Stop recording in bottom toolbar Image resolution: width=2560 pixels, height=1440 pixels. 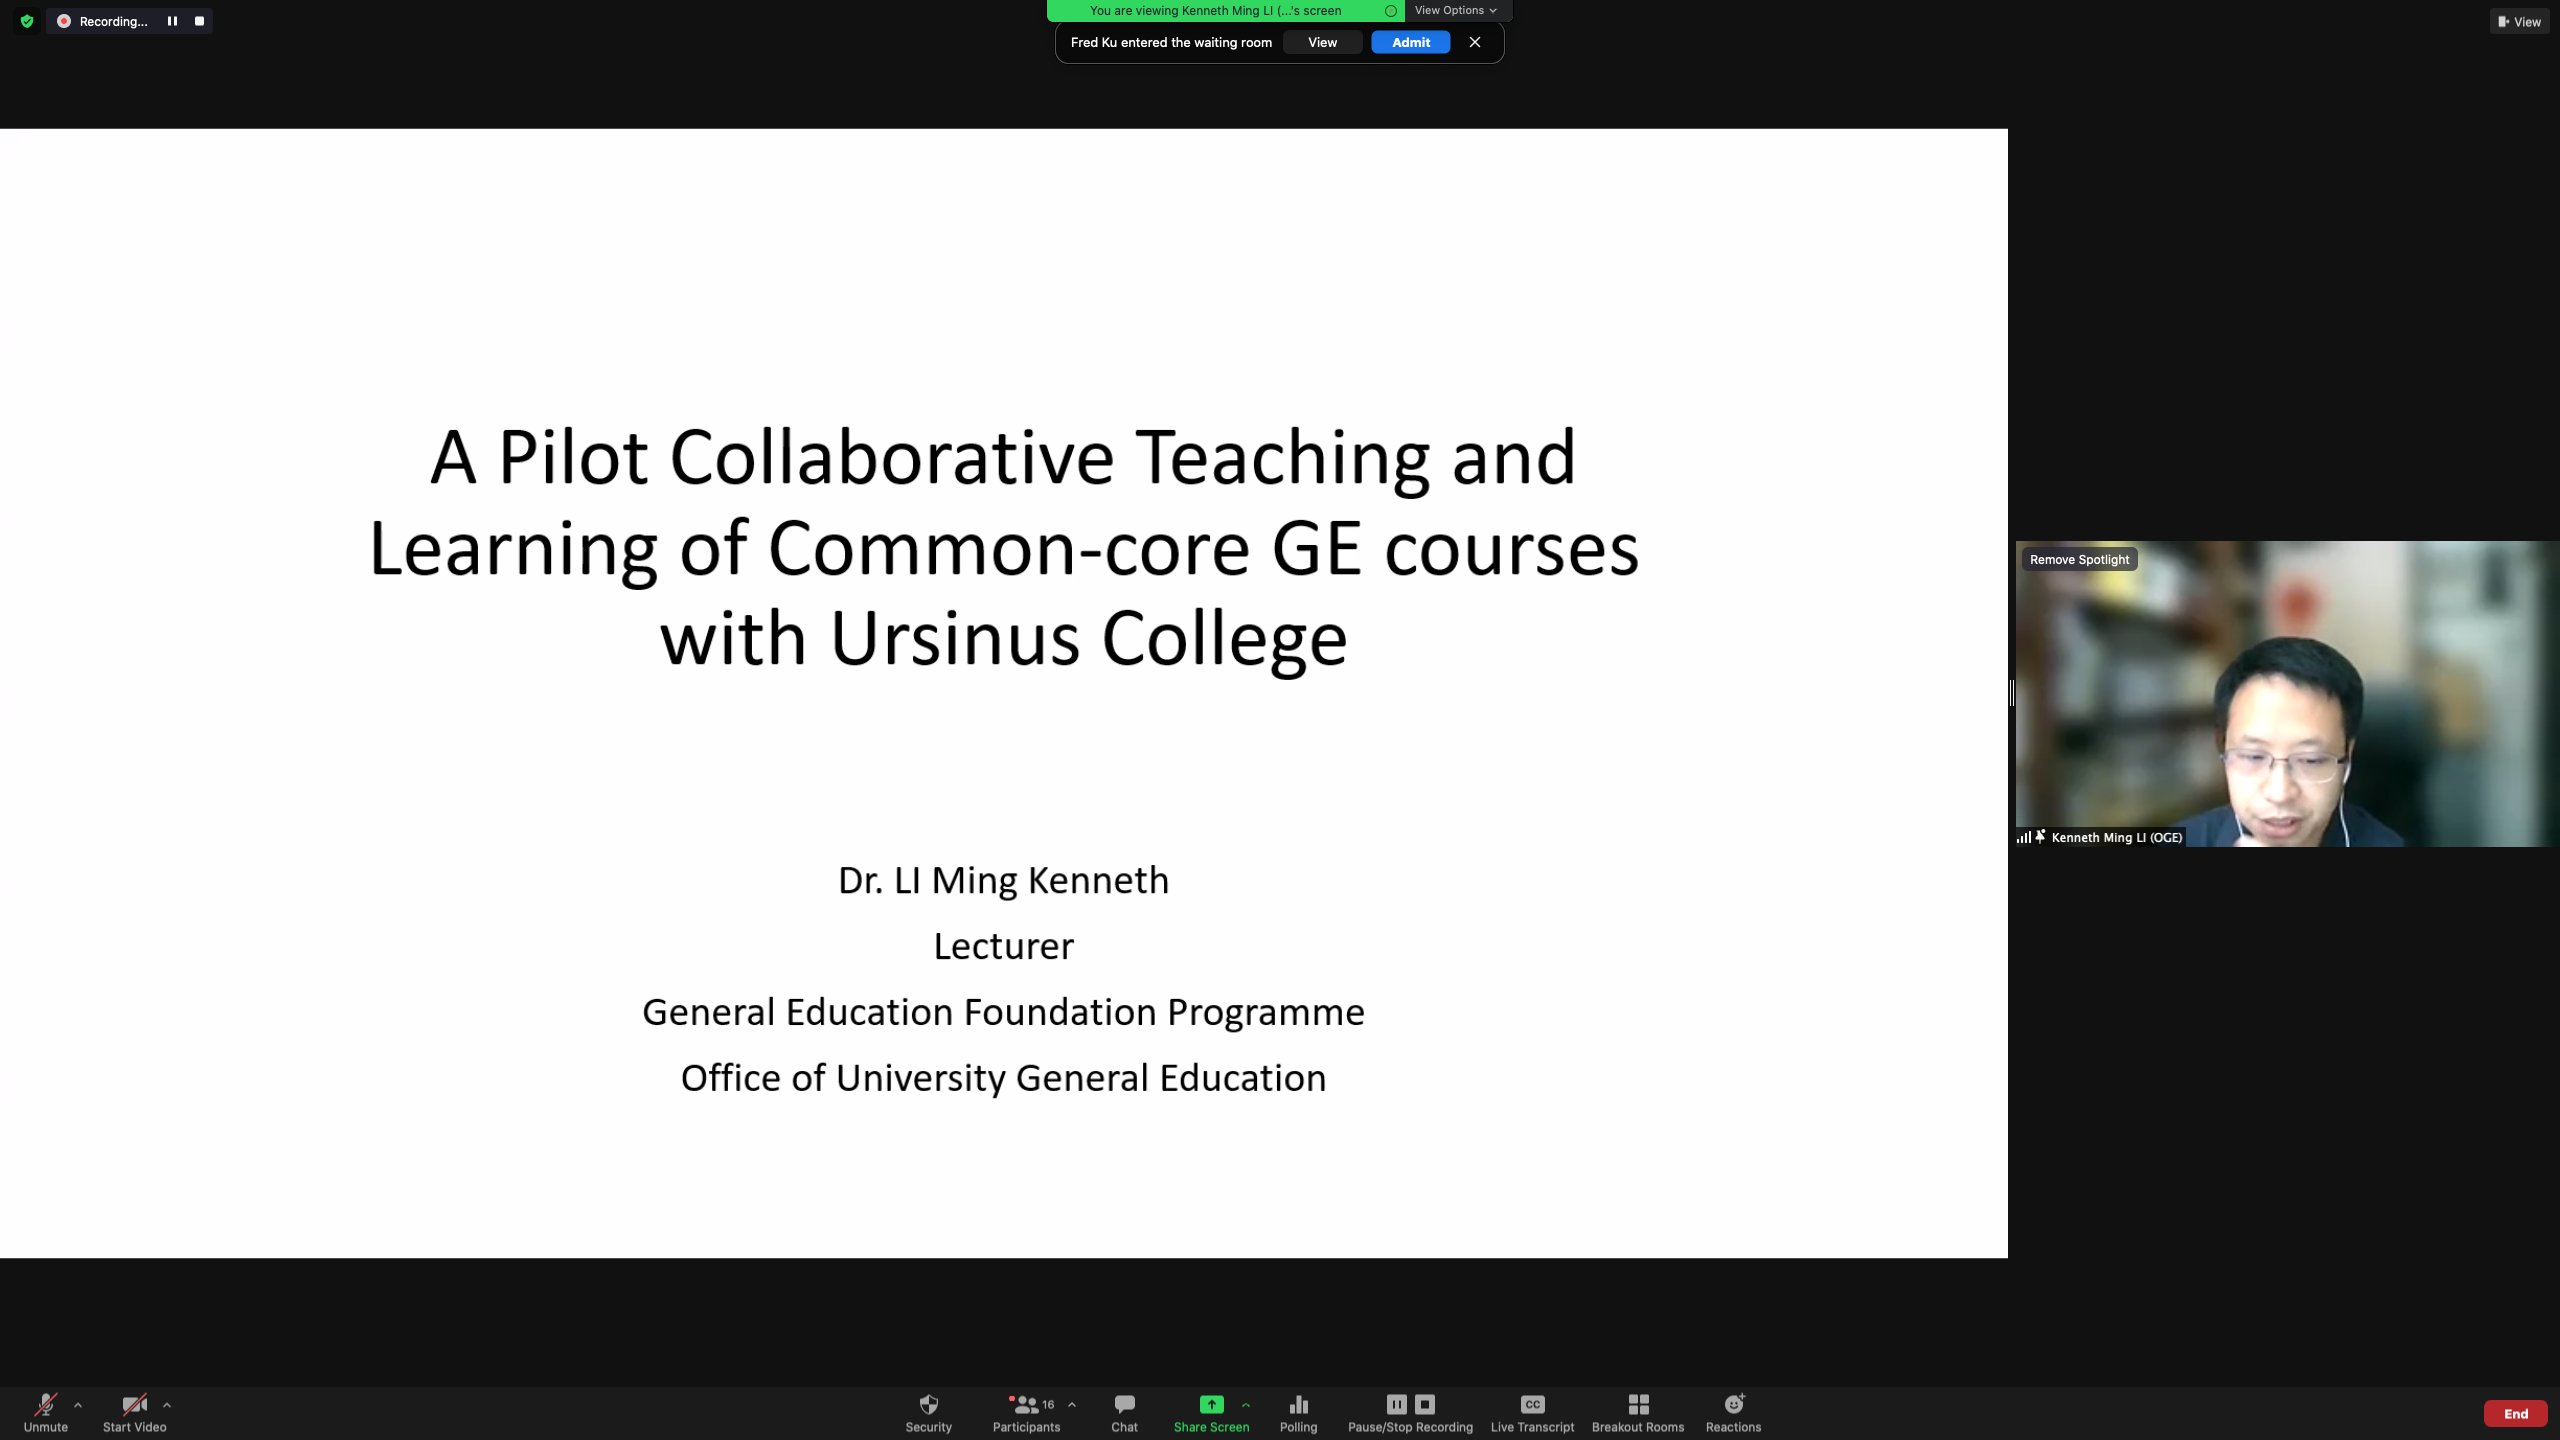pos(1425,1404)
